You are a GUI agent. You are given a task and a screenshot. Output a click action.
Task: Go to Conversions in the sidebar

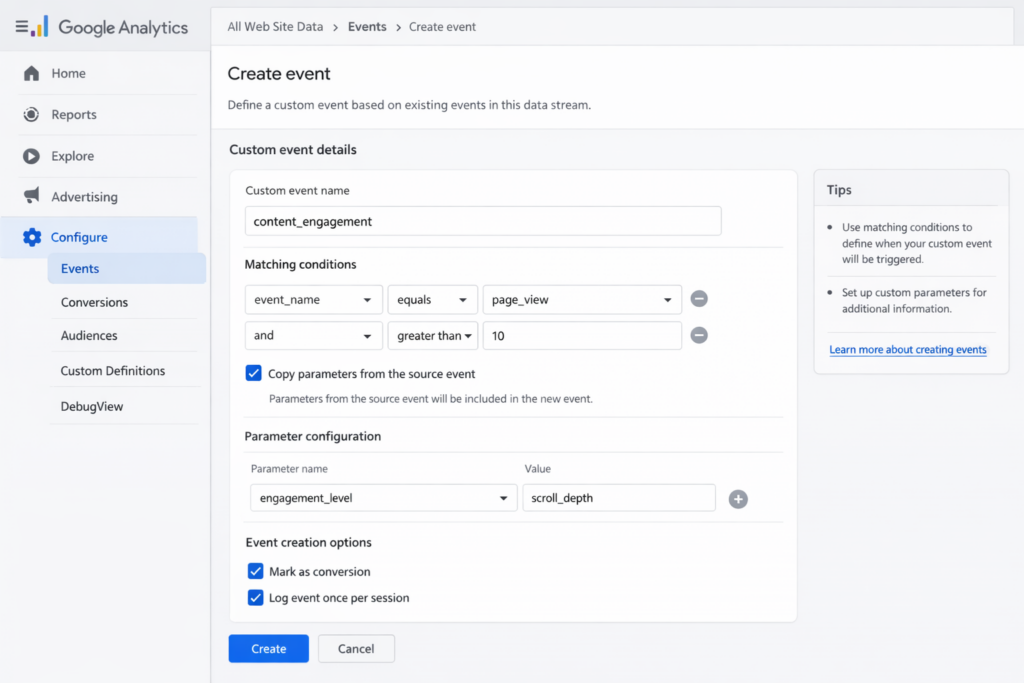pos(94,302)
